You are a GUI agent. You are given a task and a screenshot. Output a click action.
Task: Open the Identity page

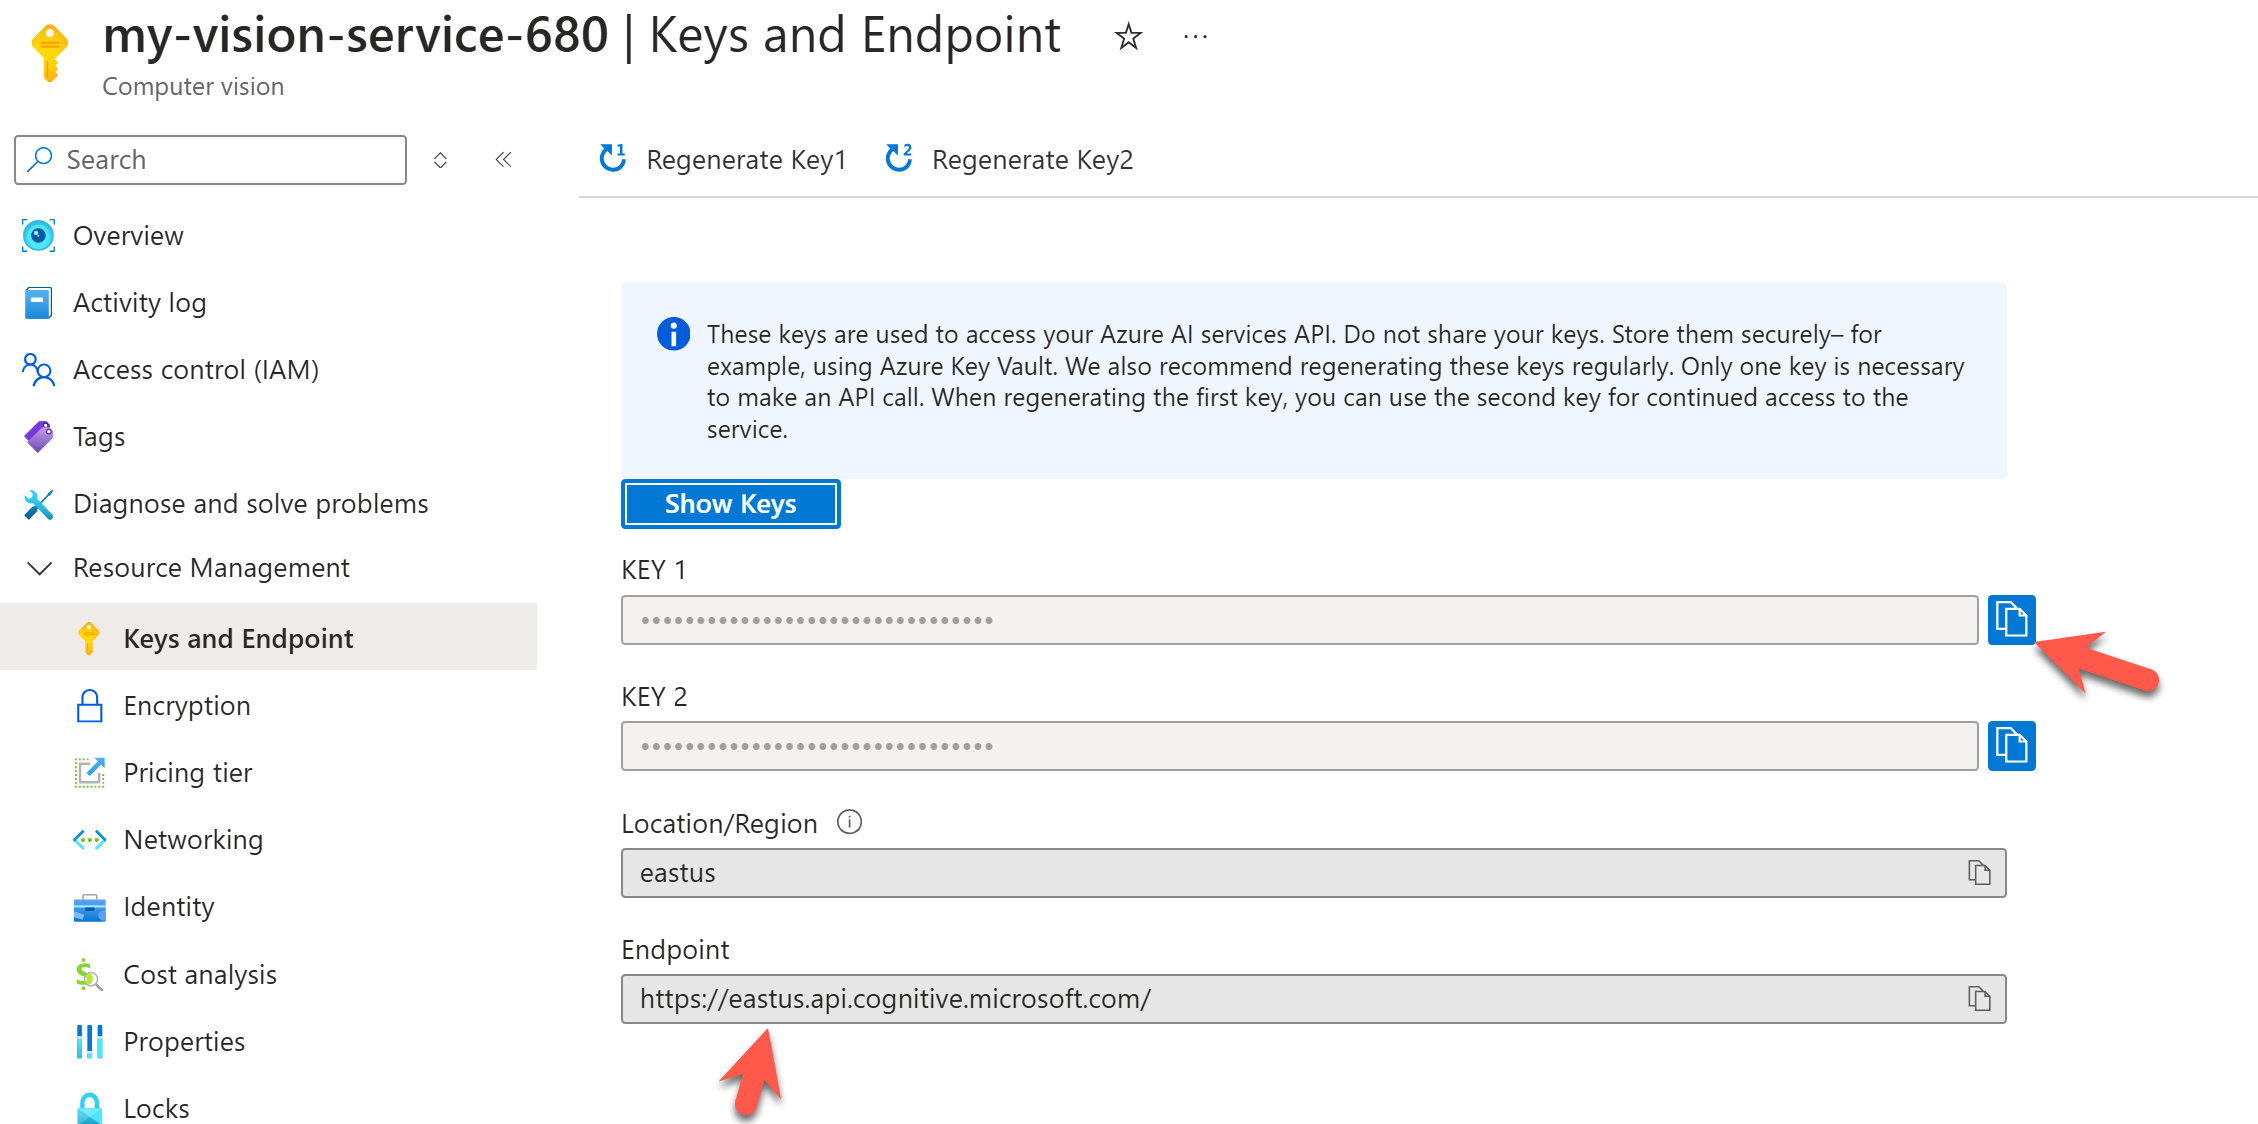[x=169, y=907]
